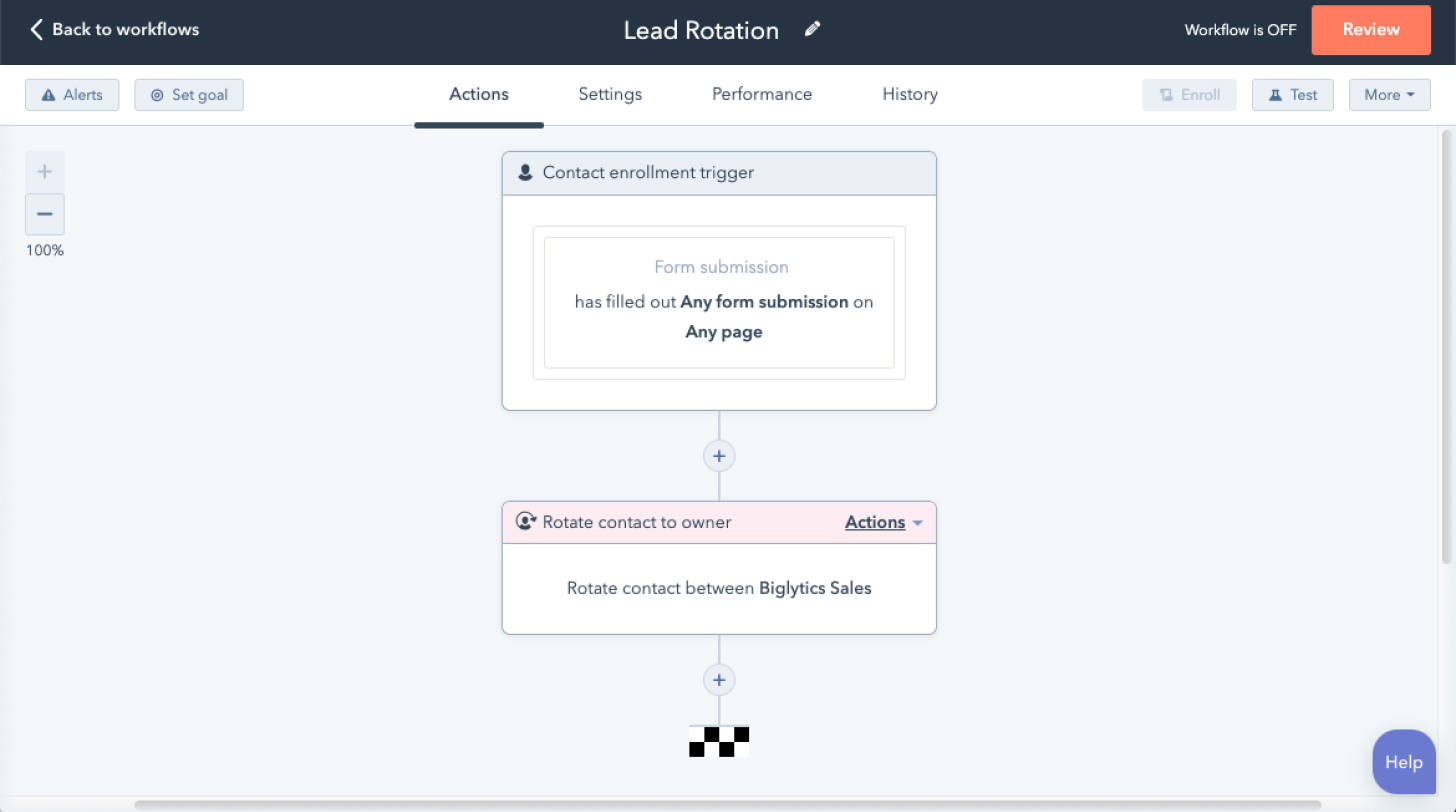
Task: Click the flask icon on the Test button
Action: tap(1273, 94)
